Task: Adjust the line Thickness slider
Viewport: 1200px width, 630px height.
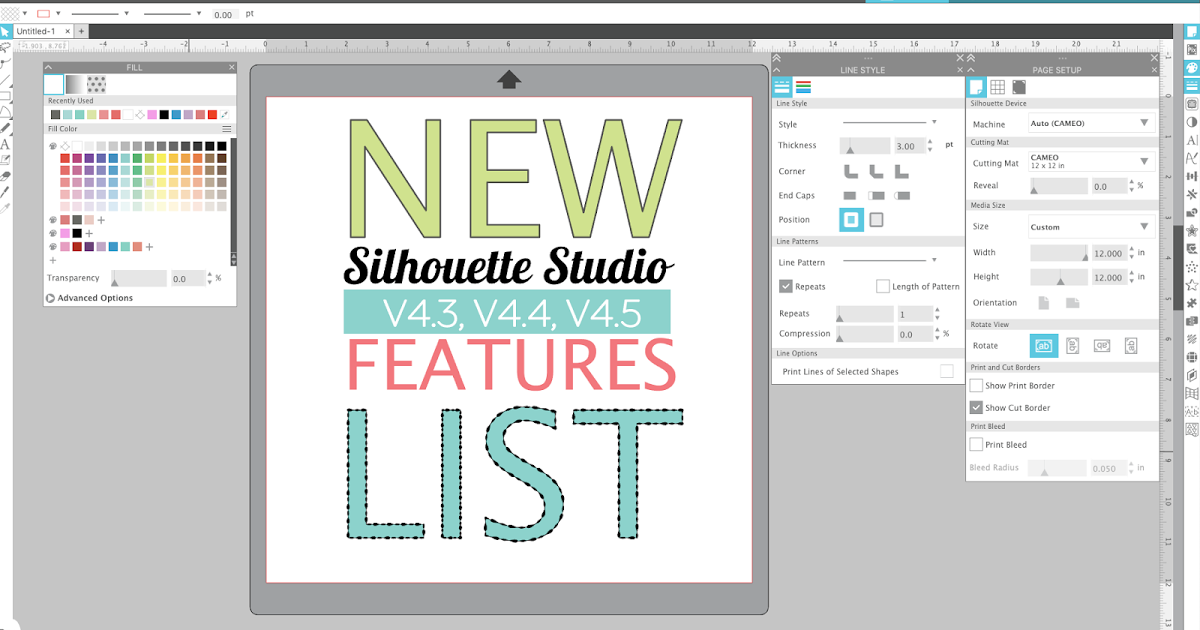Action: pyautogui.click(x=864, y=145)
